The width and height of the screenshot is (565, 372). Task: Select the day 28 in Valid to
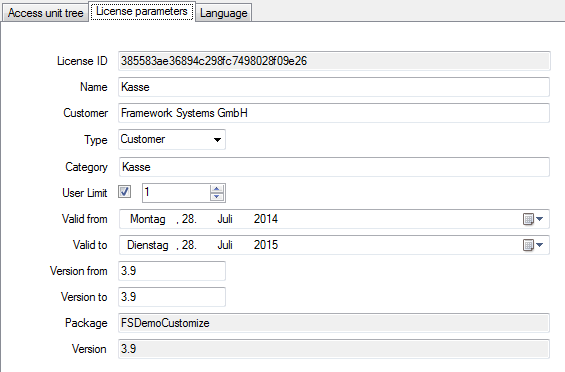(189, 245)
